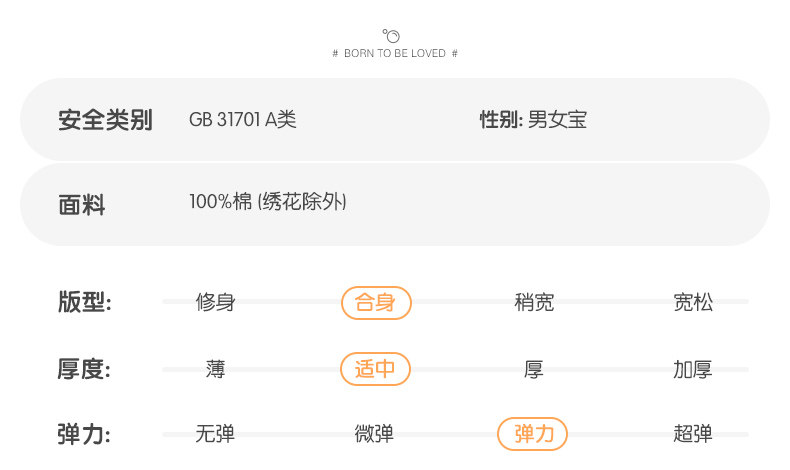Select the 修身 fit option

click(215, 302)
